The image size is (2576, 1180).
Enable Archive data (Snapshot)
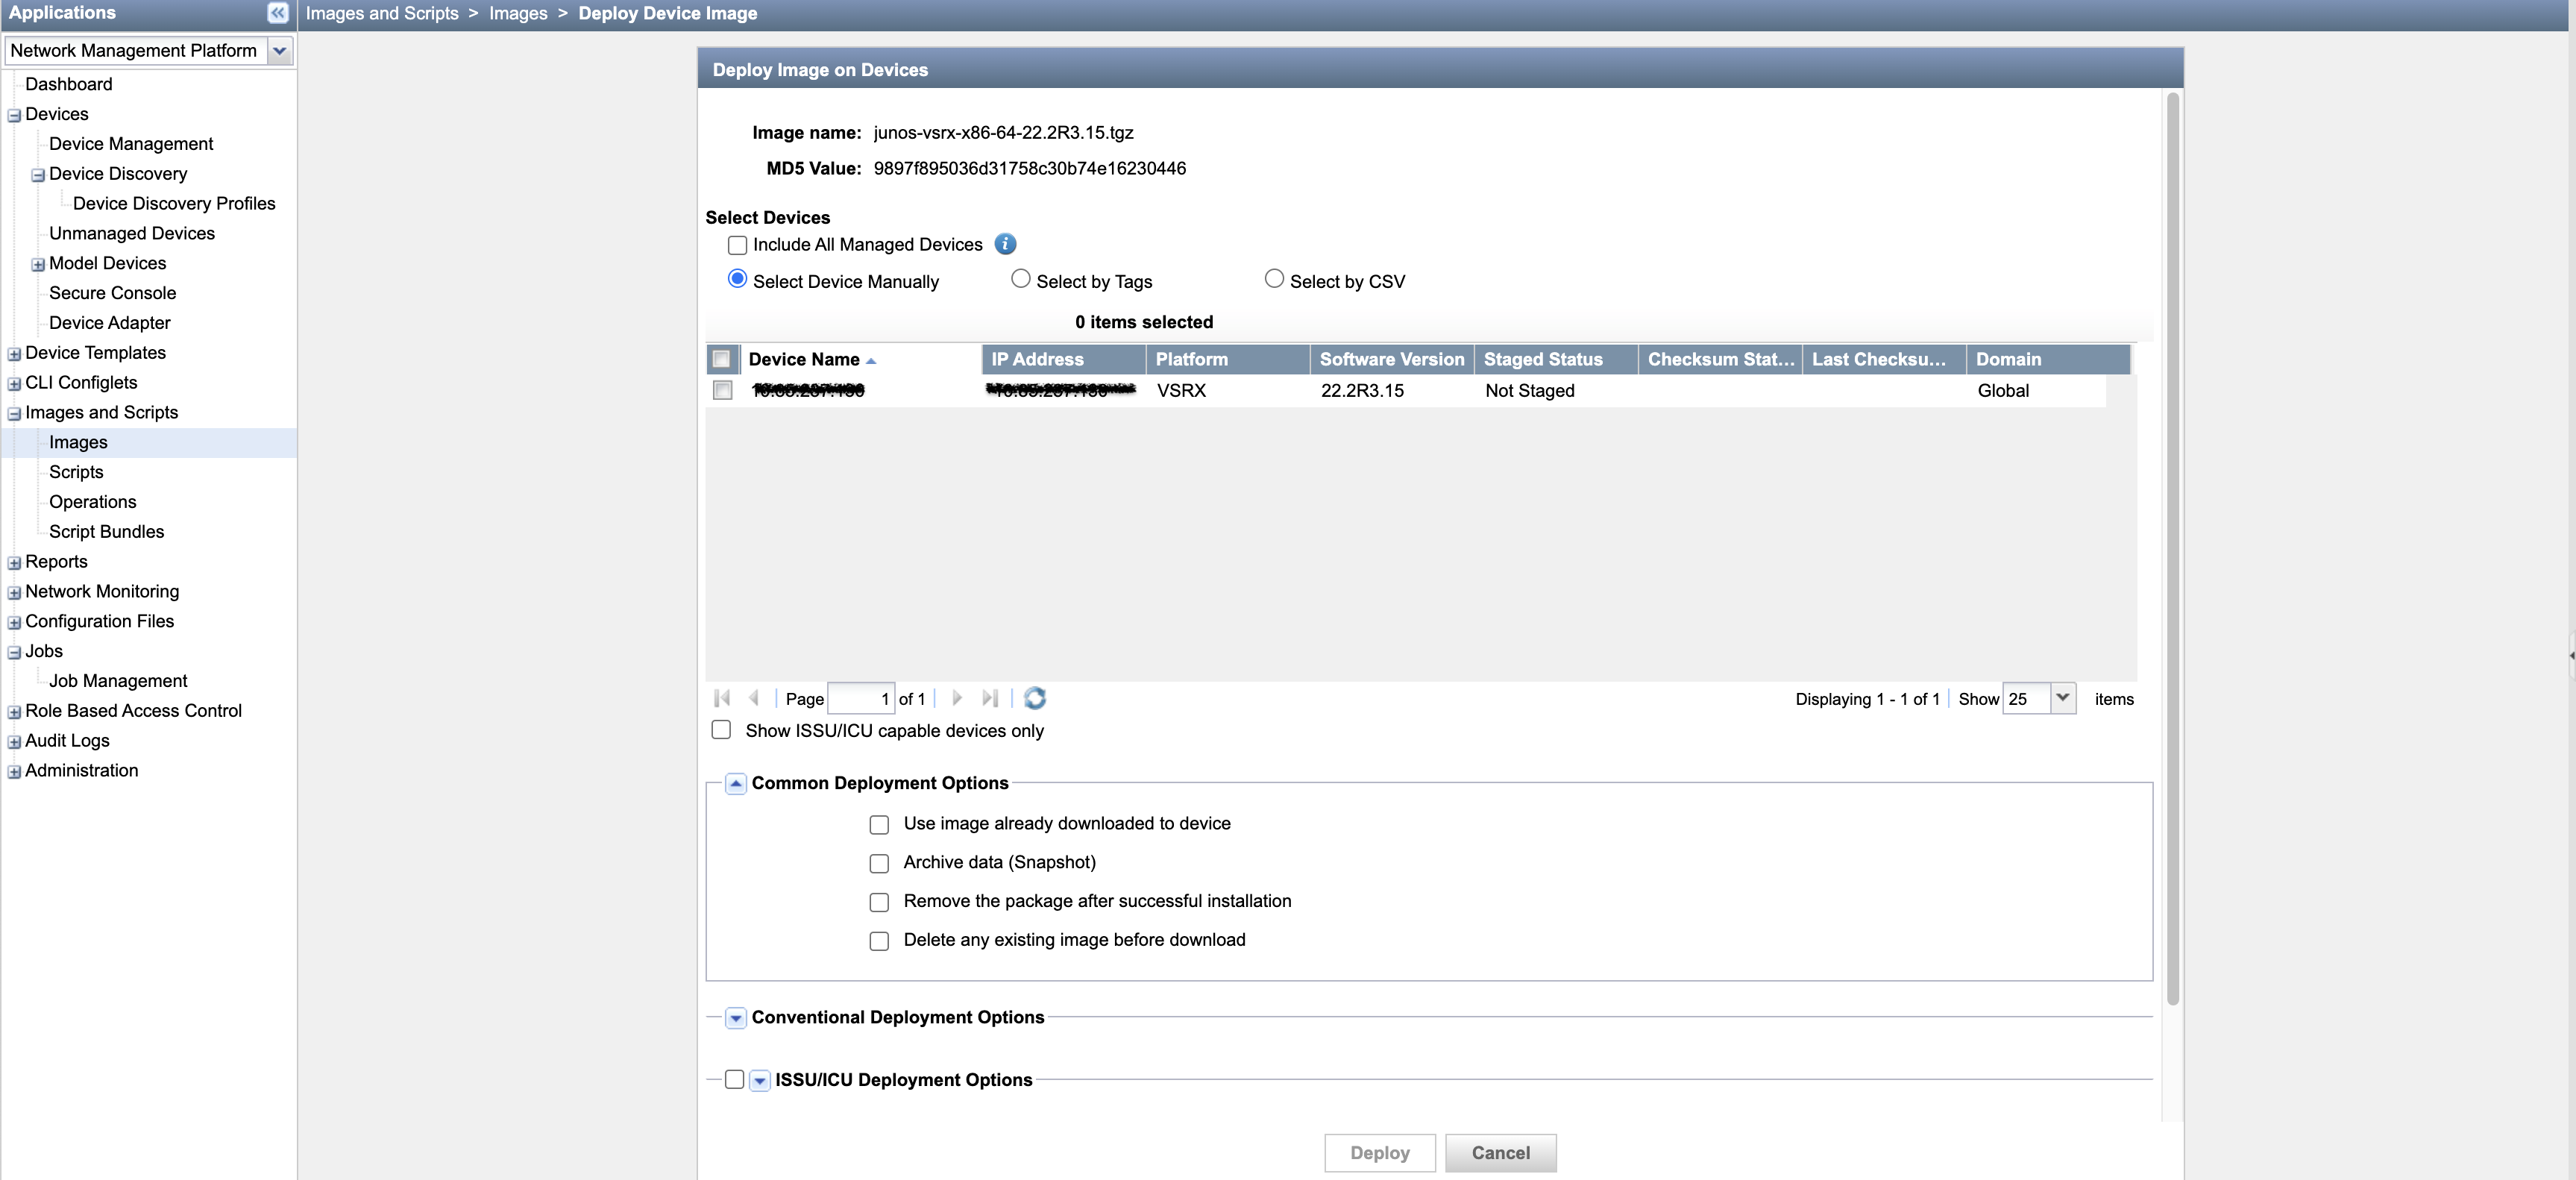[x=879, y=864]
